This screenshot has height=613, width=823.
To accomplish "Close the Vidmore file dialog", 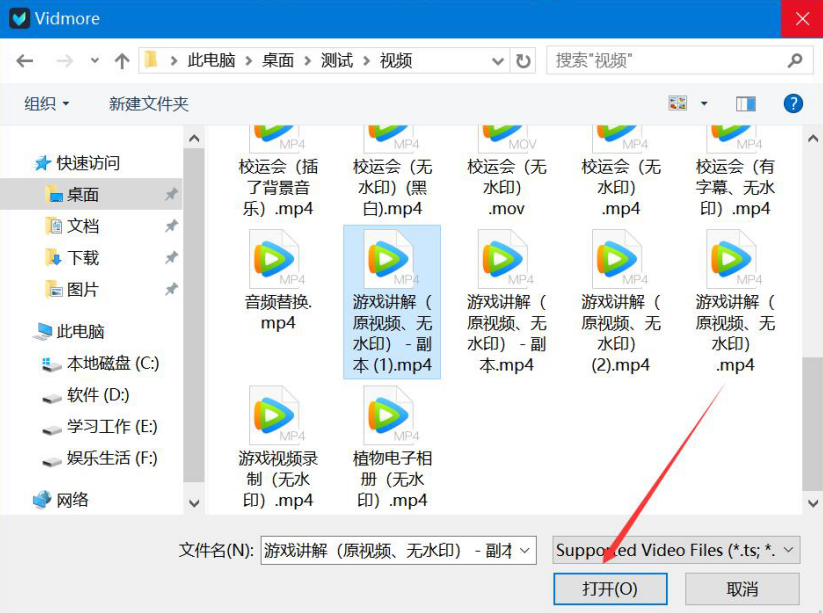I will [802, 19].
